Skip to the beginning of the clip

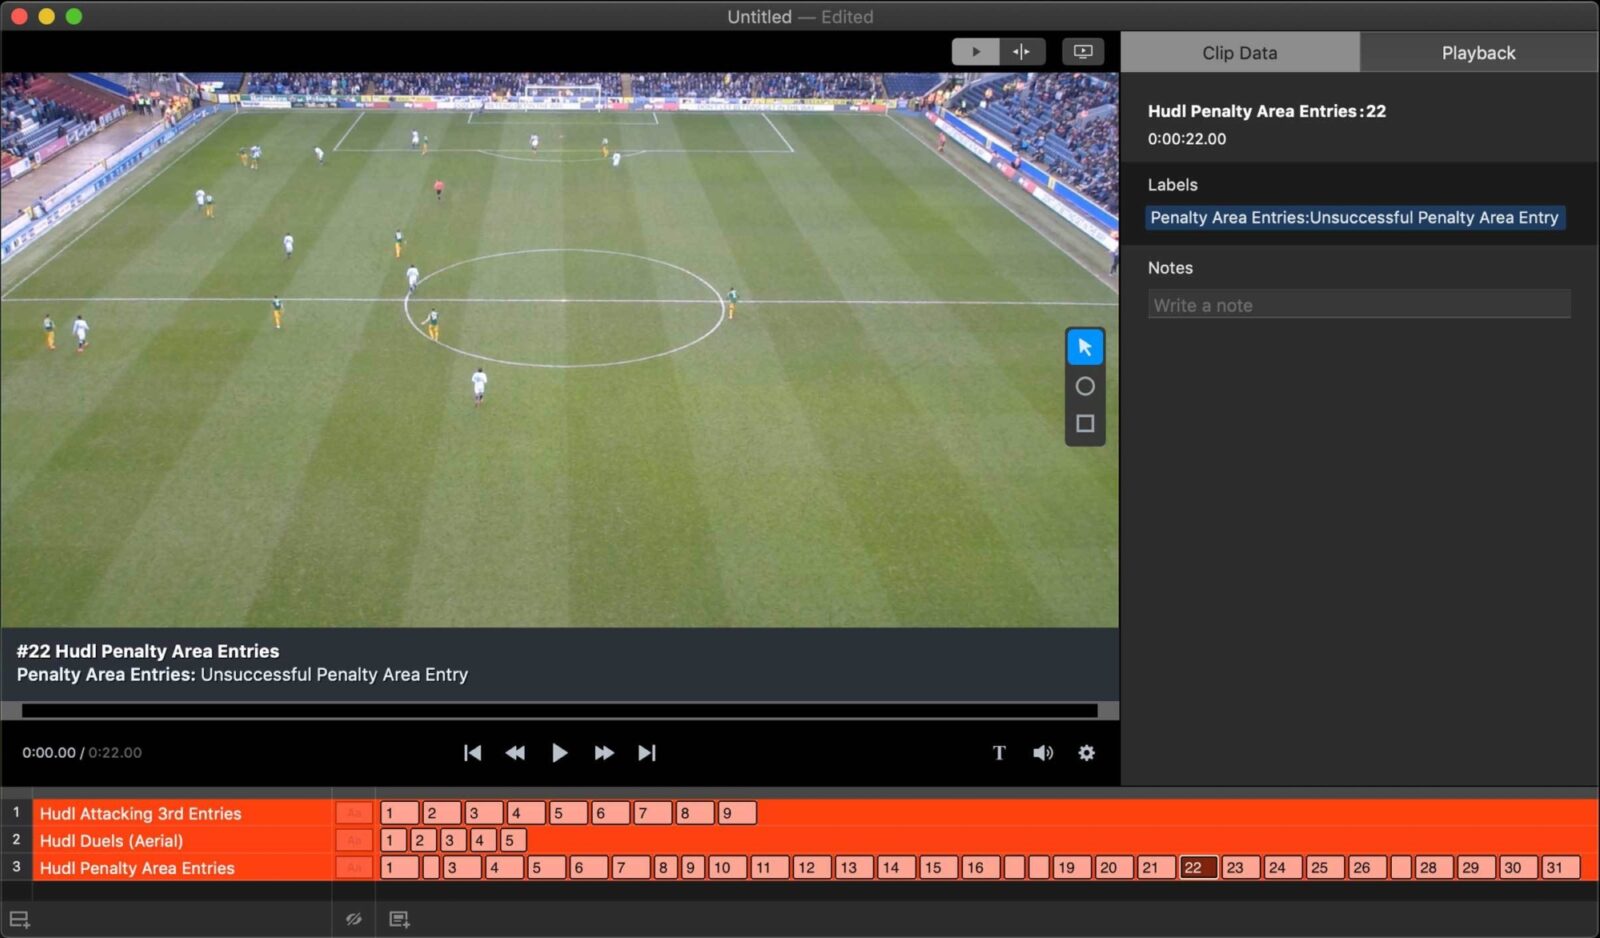click(x=472, y=753)
